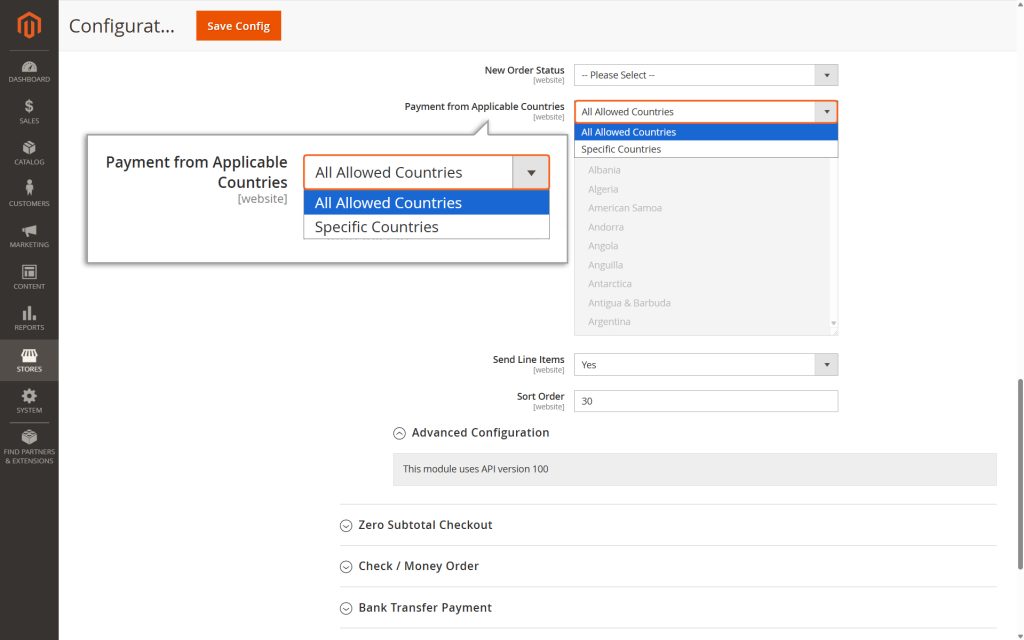Open Find Partners & Extensions
1024x640 pixels.
[x=28, y=447]
